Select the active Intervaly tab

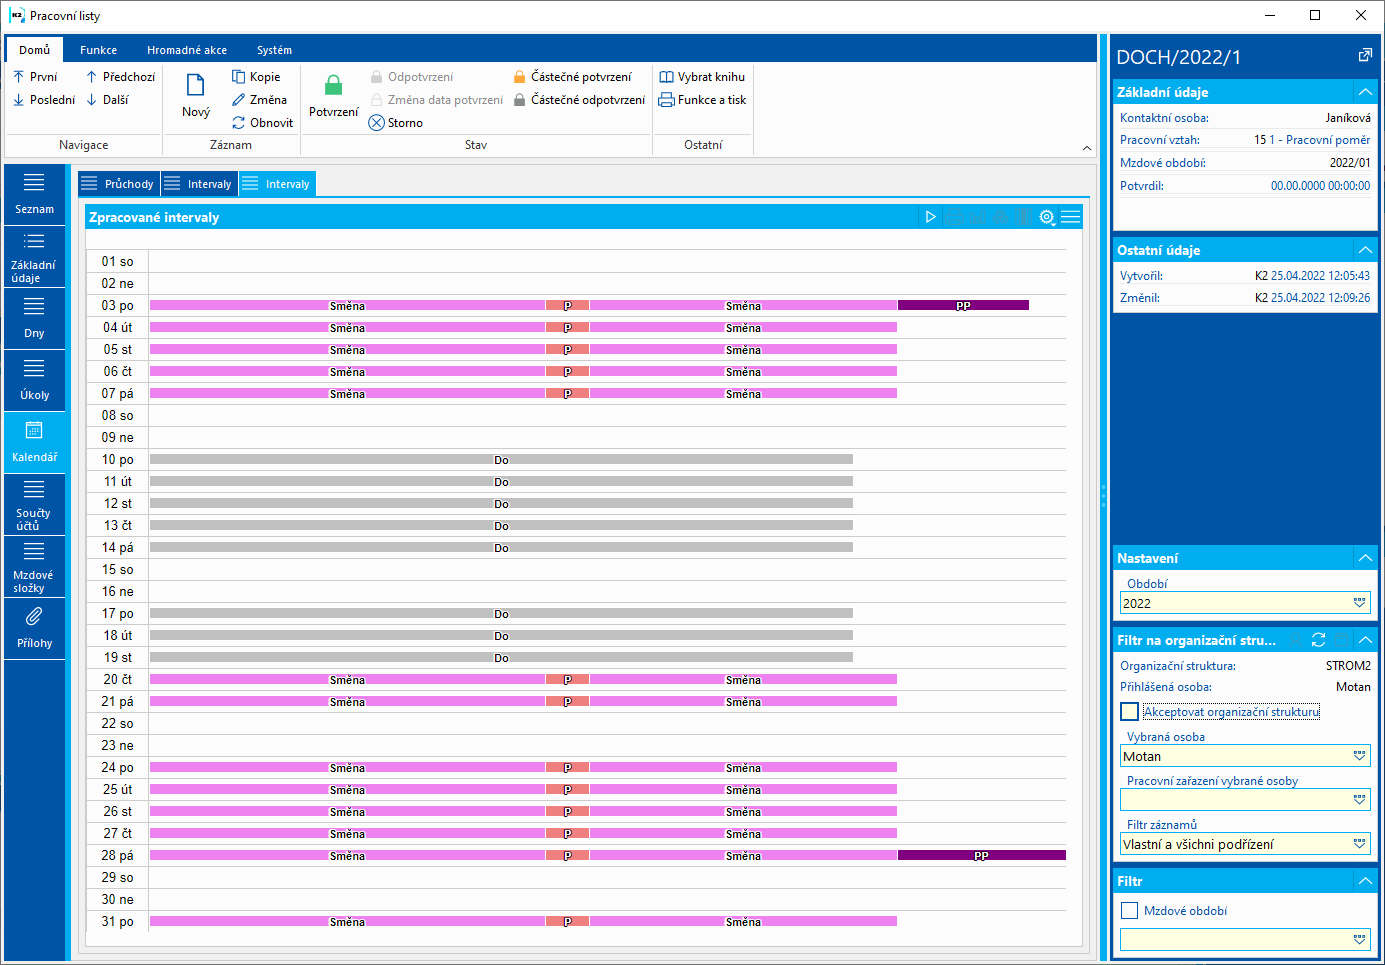277,184
